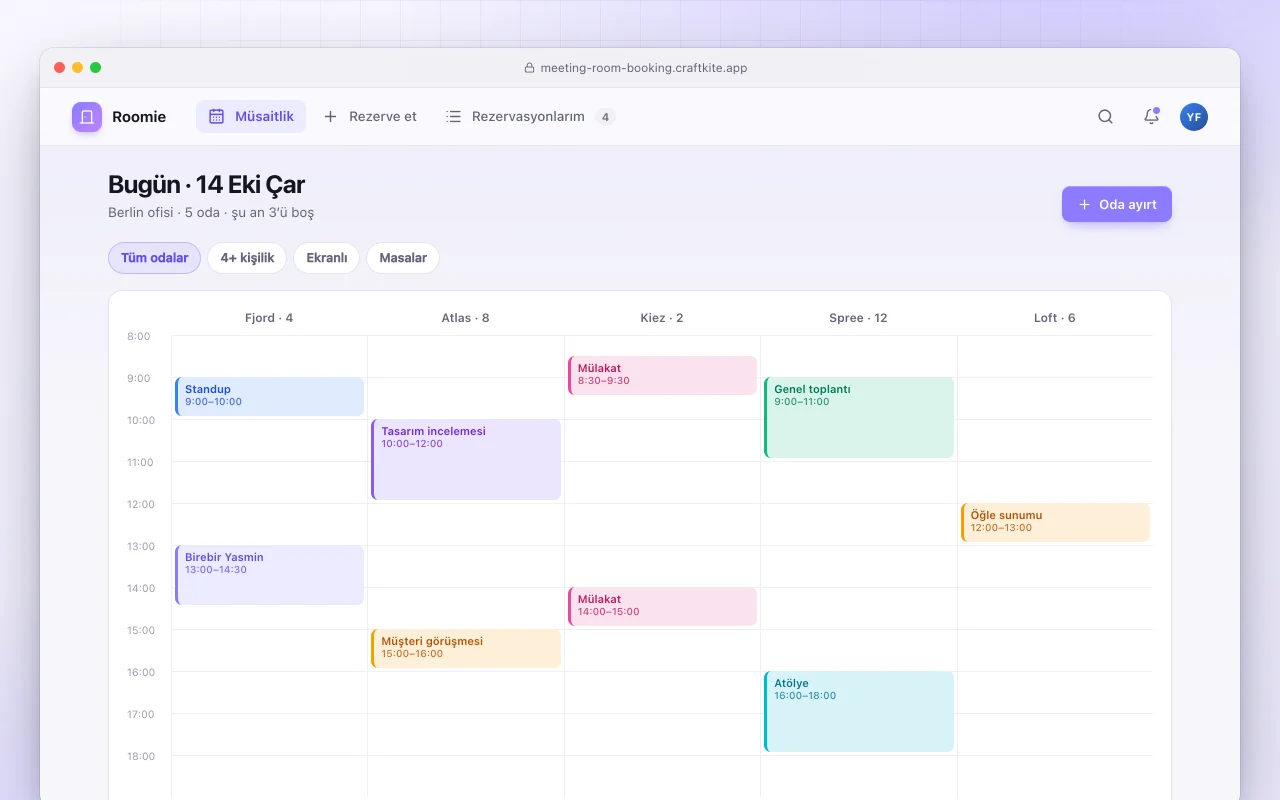Image resolution: width=1280 pixels, height=800 pixels.
Task: Toggle the 4+ kişilik filter chip
Action: (x=247, y=258)
